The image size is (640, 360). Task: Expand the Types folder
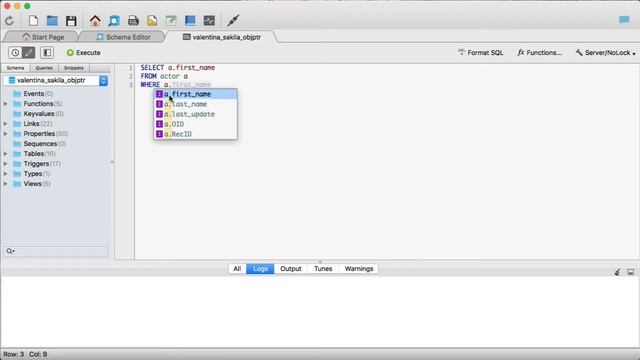tap(6, 174)
